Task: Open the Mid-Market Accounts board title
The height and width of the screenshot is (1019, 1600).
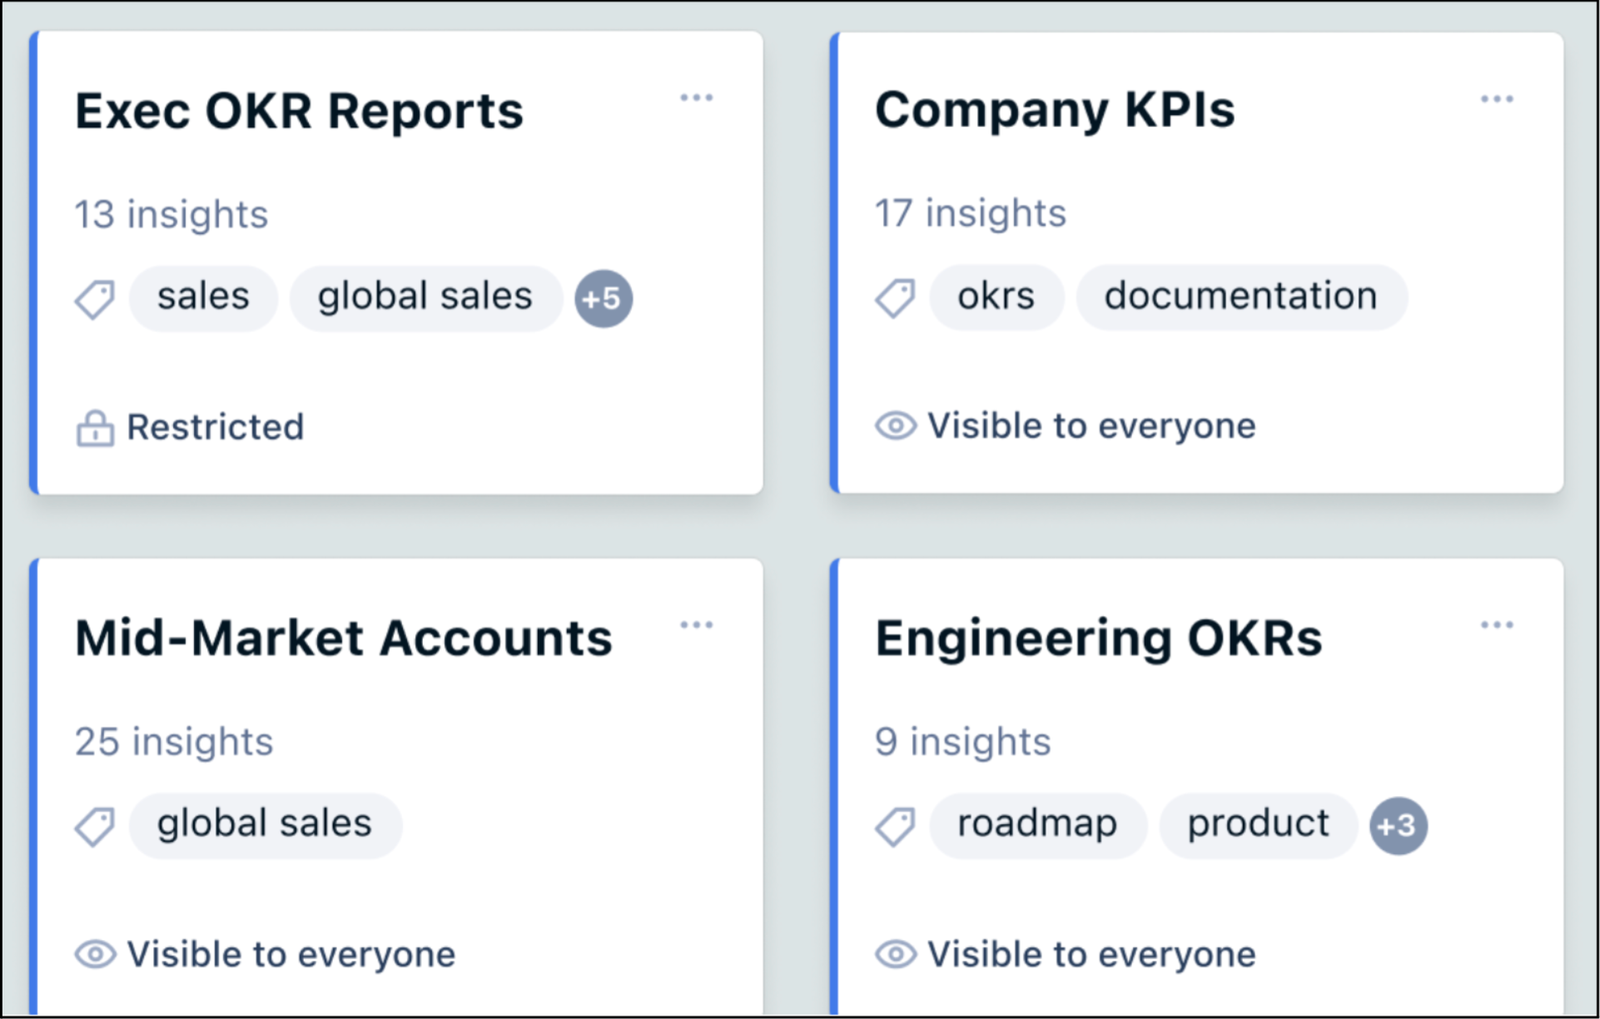Action: [343, 637]
